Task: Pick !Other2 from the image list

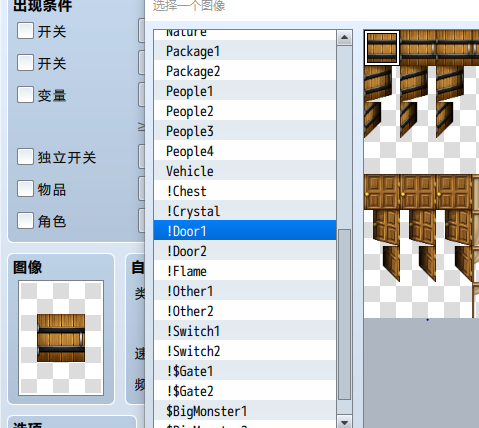Action: click(x=245, y=310)
